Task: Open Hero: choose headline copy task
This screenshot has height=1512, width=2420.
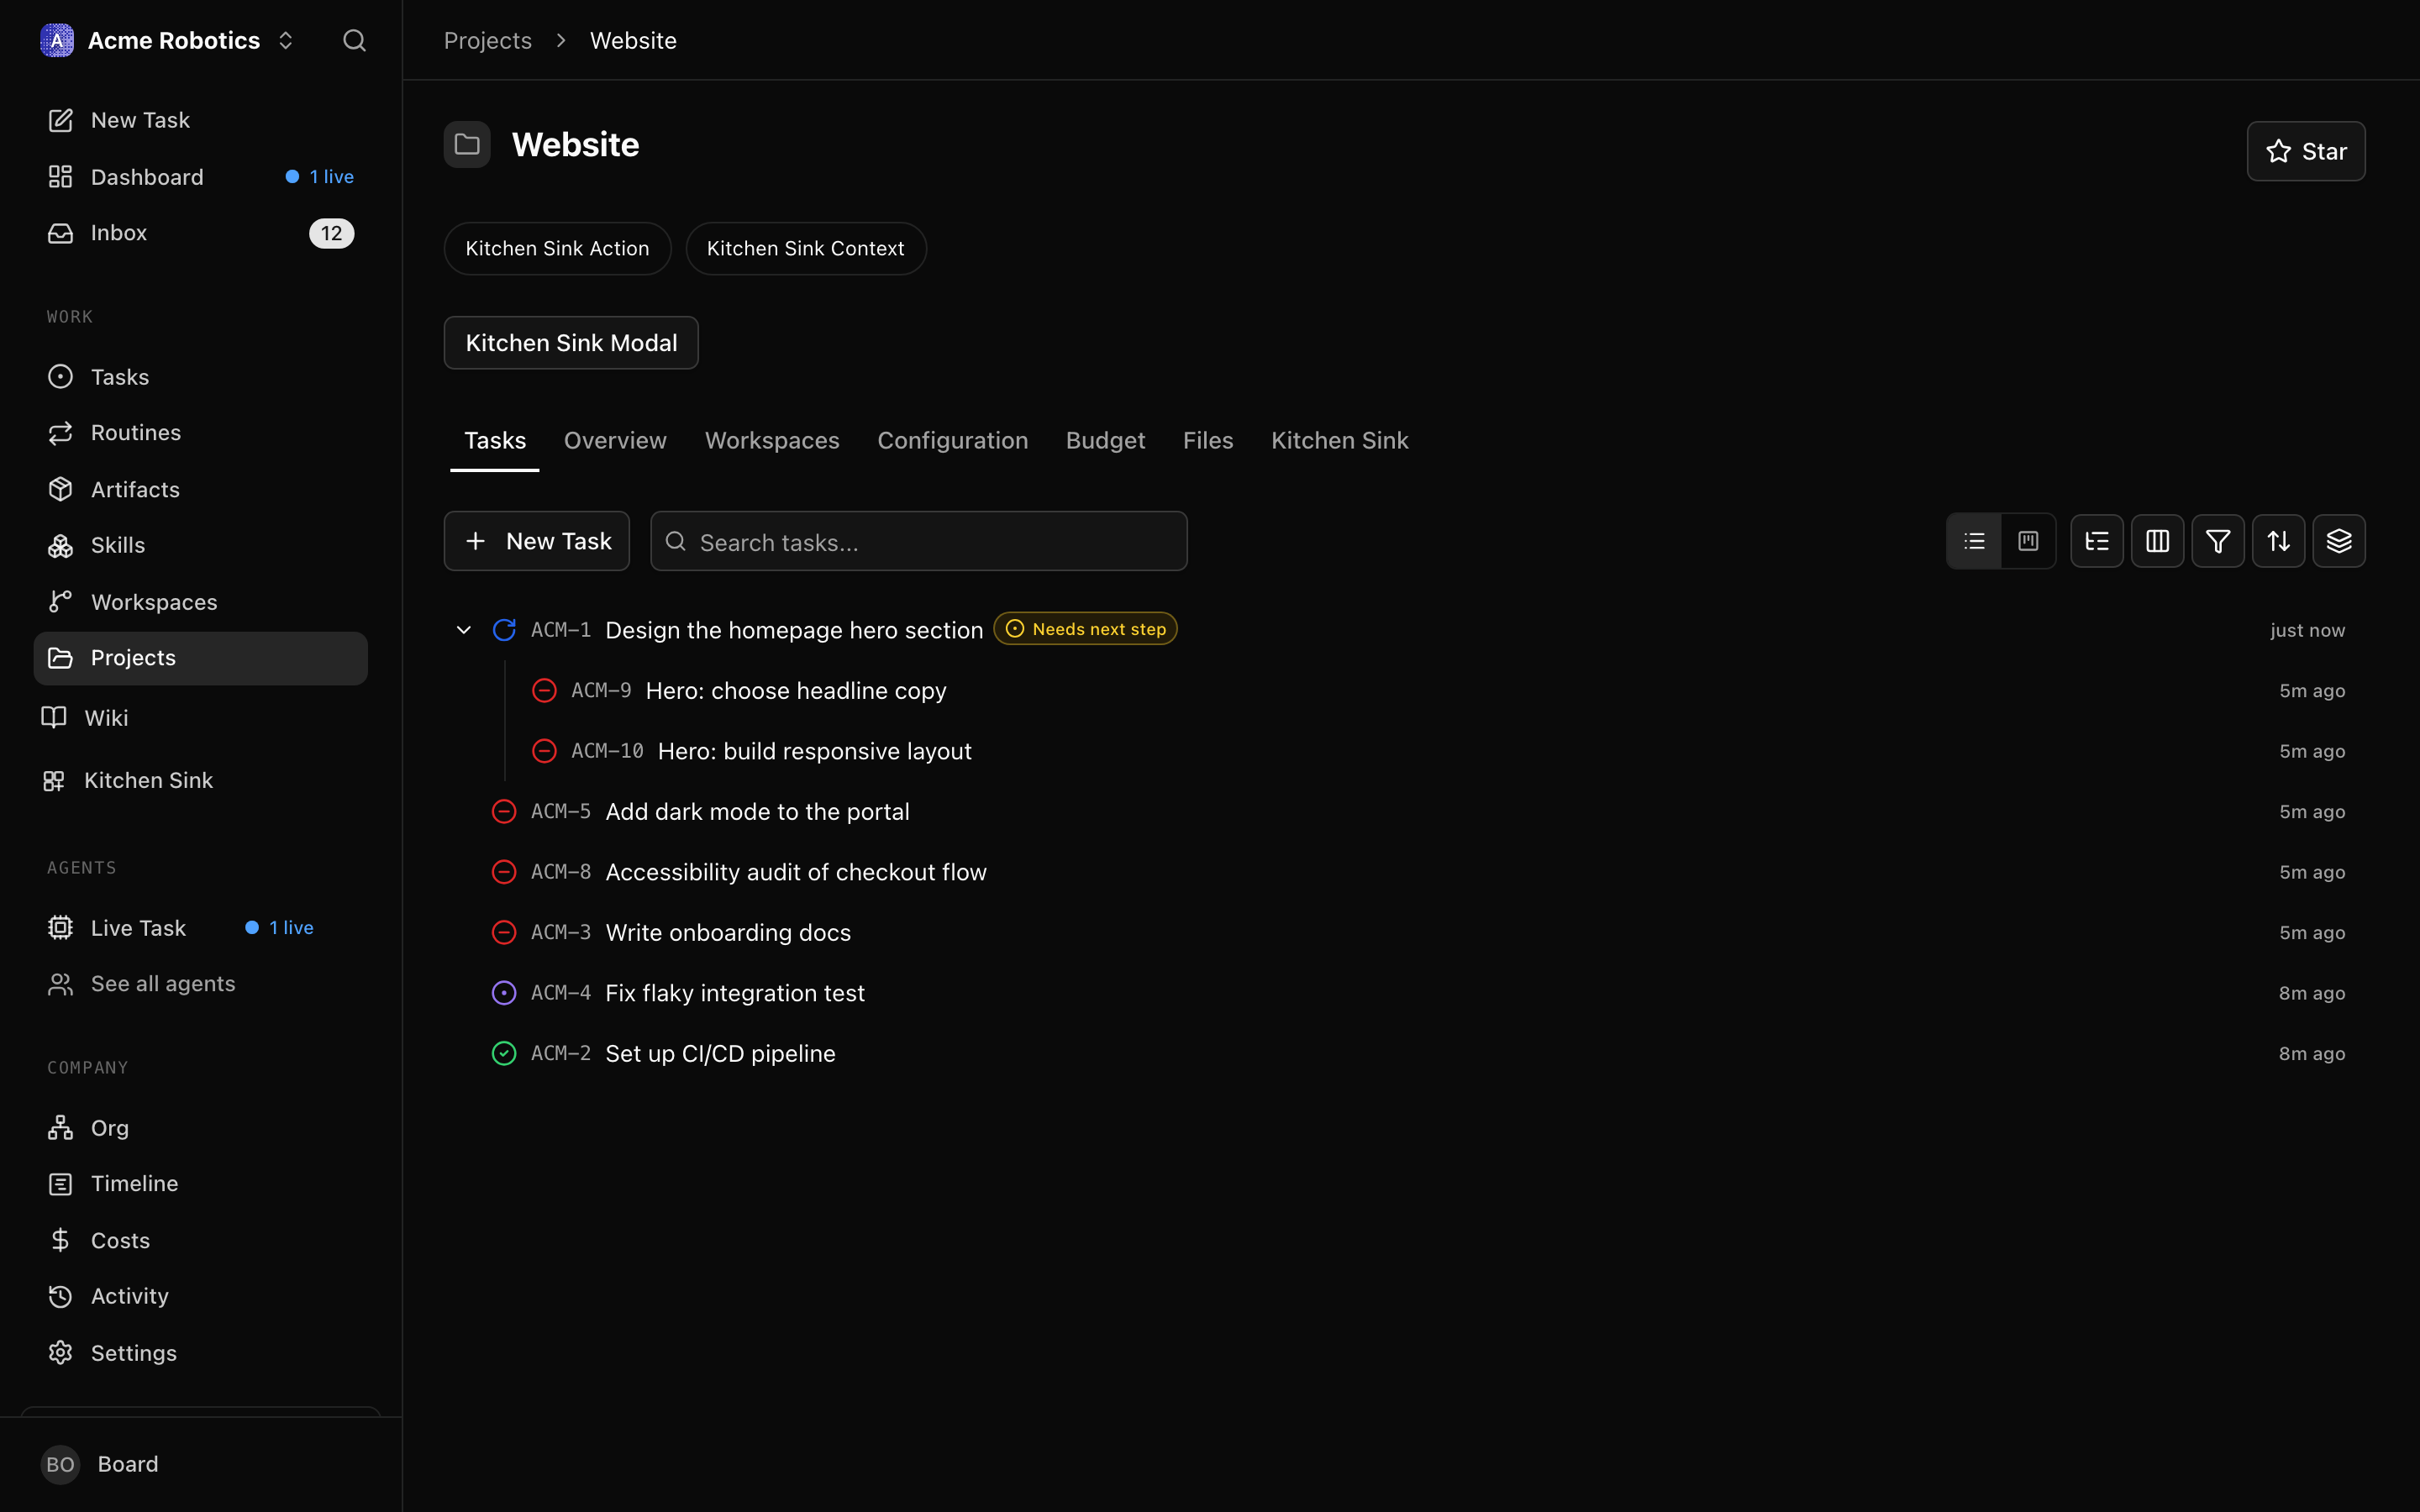Action: tap(796, 691)
